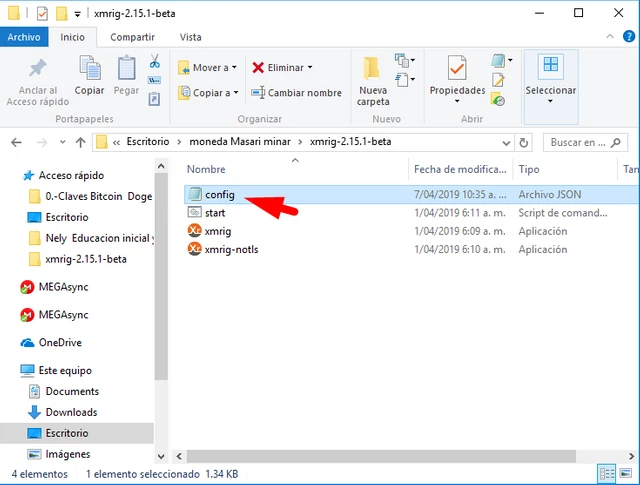Click the navigation pane up scroll arrow
The height and width of the screenshot is (485, 640).
tap(161, 167)
